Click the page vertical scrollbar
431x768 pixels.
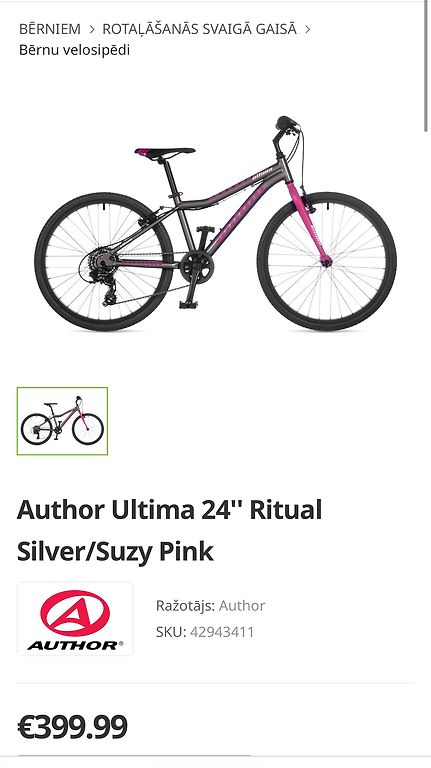(425, 66)
